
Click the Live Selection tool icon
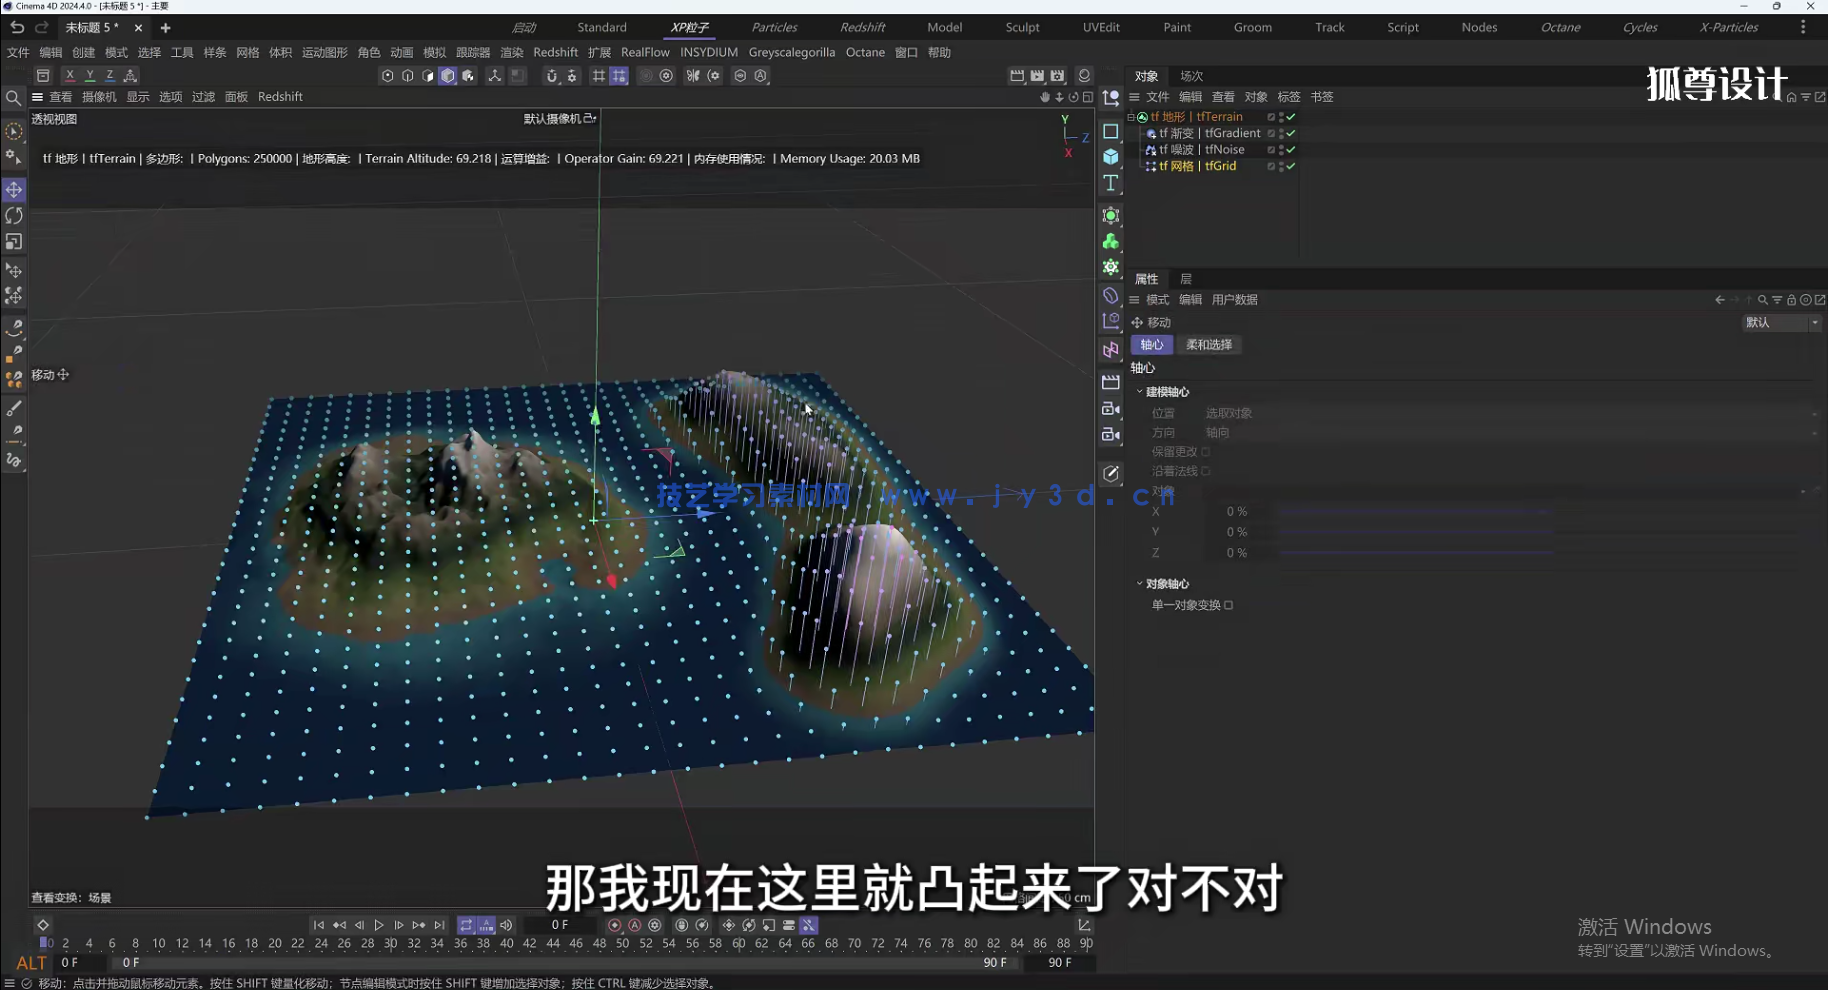tap(14, 131)
